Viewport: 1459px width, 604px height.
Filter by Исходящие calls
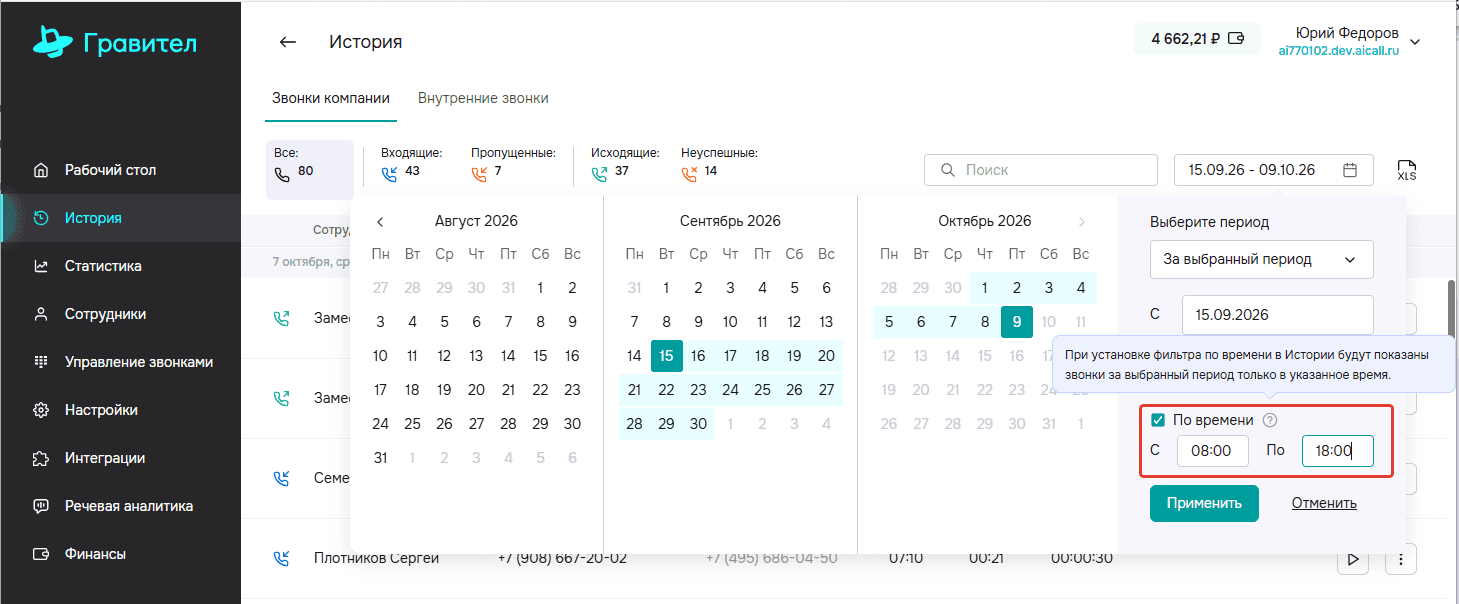tap(625, 163)
